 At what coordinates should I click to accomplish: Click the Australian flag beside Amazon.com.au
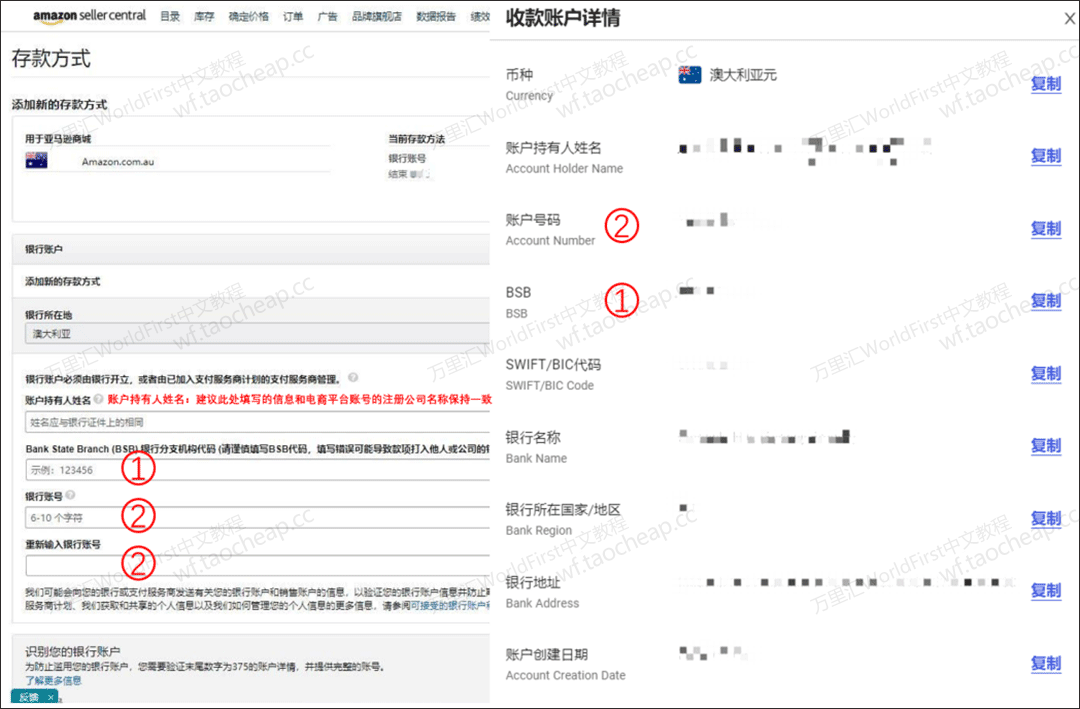tap(37, 161)
